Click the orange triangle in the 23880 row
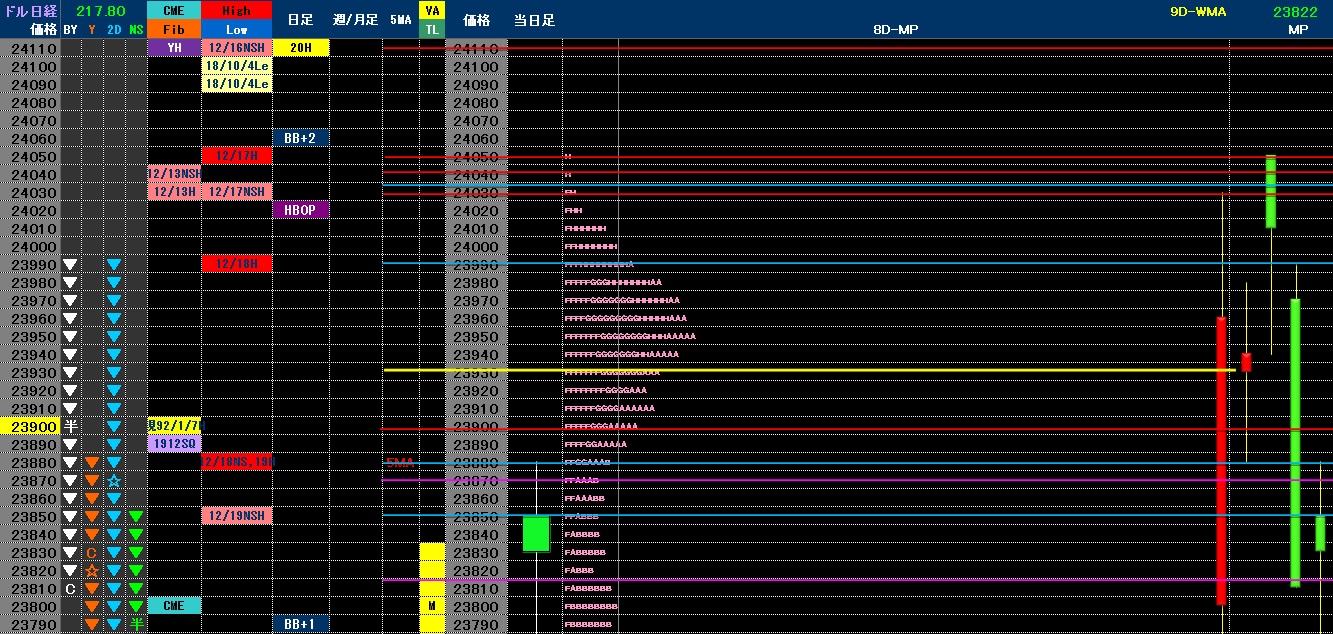 [x=92, y=463]
